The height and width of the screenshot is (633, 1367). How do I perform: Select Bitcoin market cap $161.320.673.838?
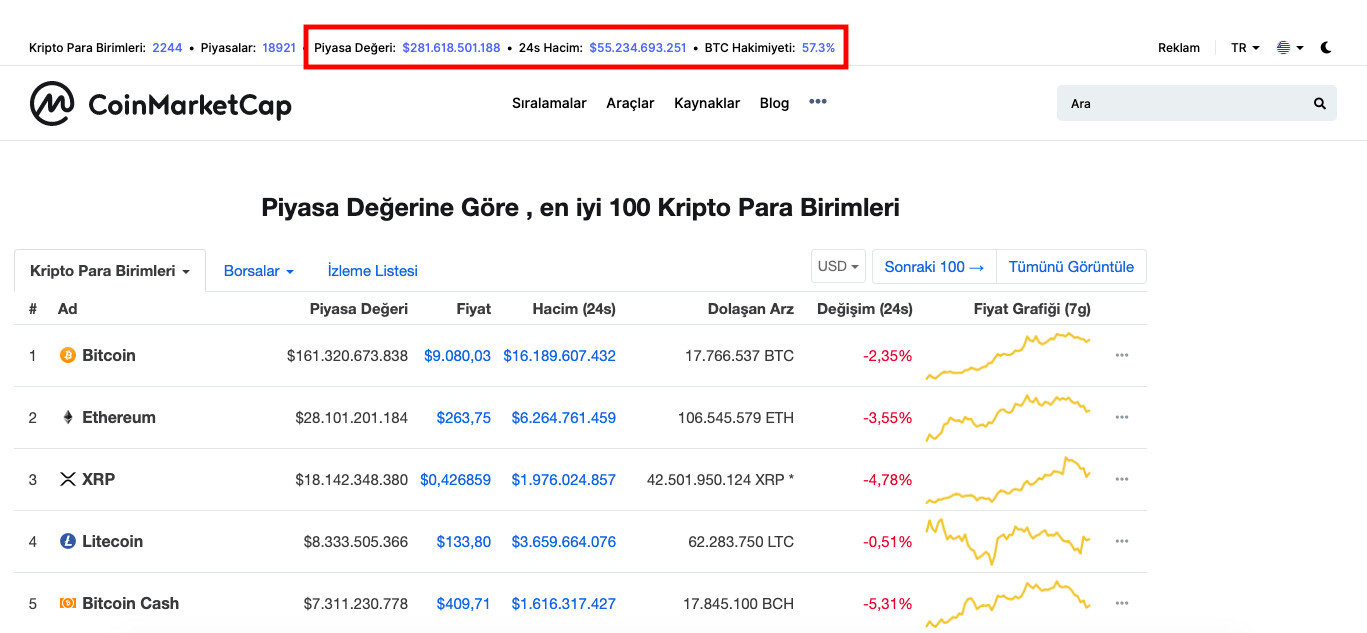pyautogui.click(x=347, y=355)
